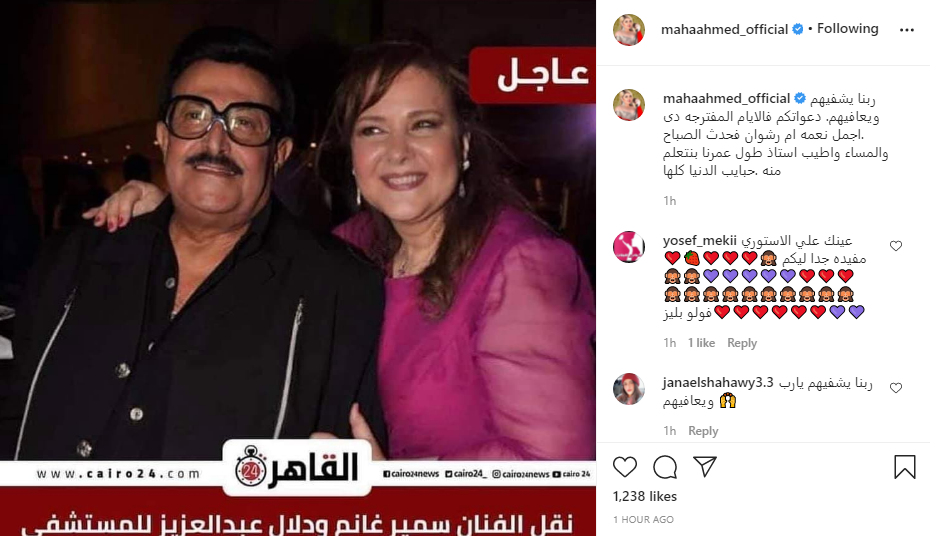This screenshot has width=930, height=536.
Task: Like the post with the heart icon
Action: (x=625, y=467)
